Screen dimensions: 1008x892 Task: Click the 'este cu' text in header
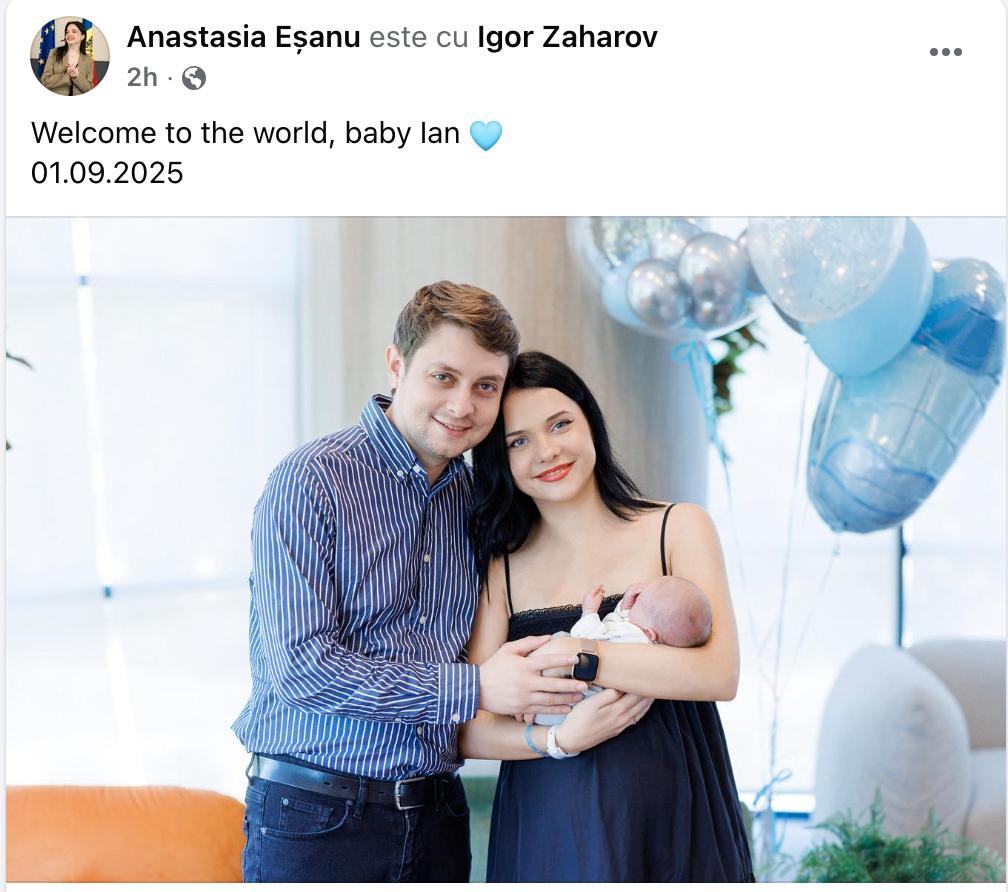click(418, 37)
